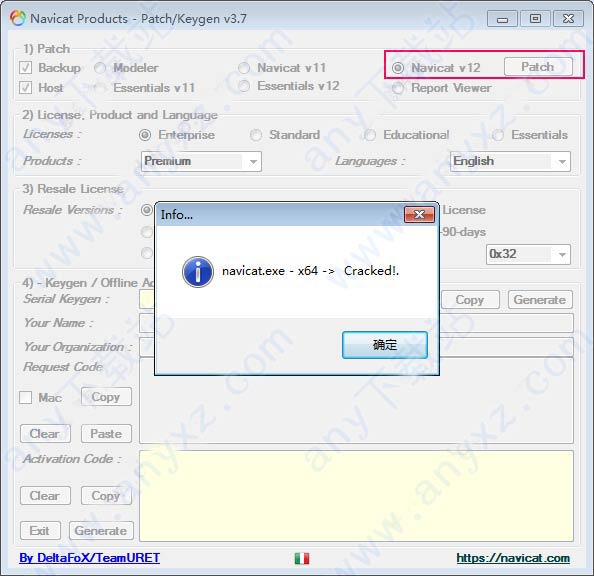Expand the Languages dropdown set to English
The image size is (594, 576).
point(510,161)
